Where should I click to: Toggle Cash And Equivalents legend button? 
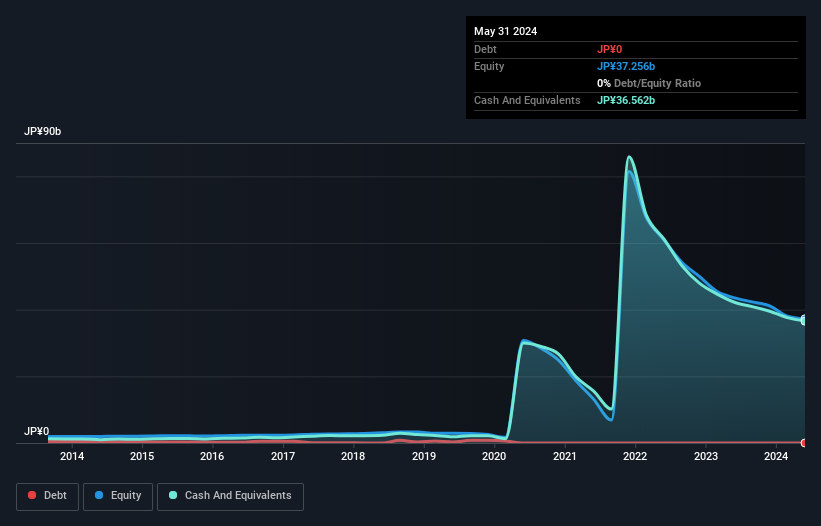(230, 496)
